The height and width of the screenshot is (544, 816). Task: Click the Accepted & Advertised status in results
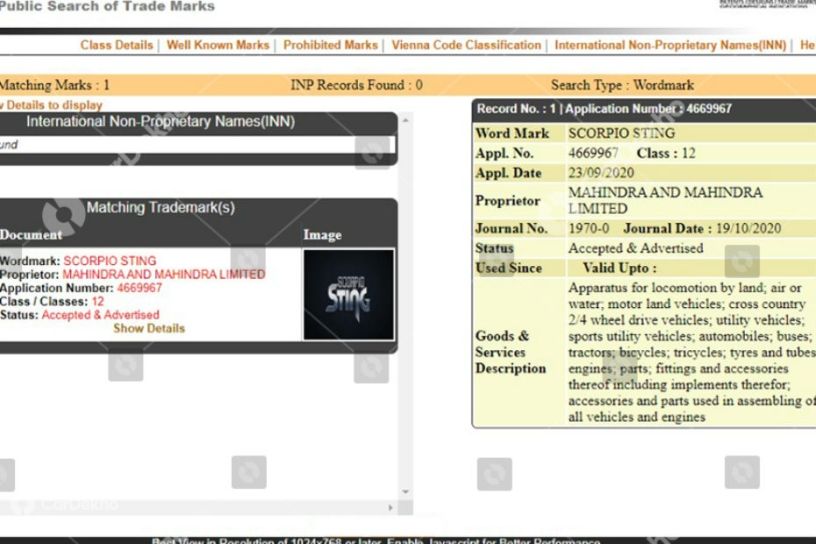pyautogui.click(x=100, y=315)
